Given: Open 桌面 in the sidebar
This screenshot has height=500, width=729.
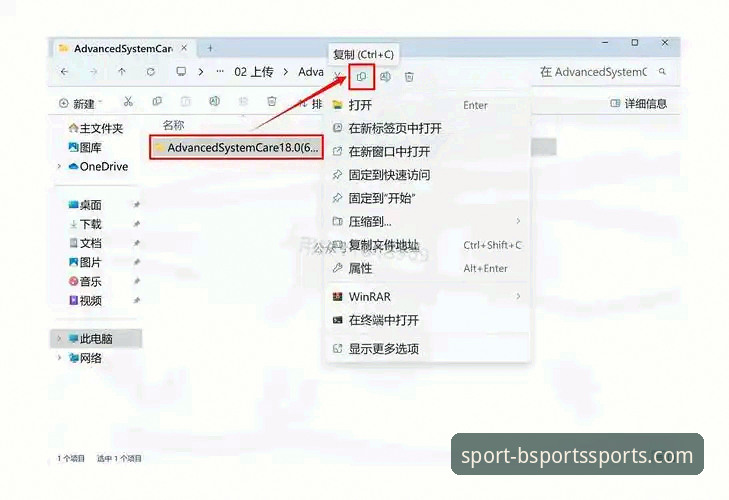Looking at the screenshot, I should coord(85,205).
